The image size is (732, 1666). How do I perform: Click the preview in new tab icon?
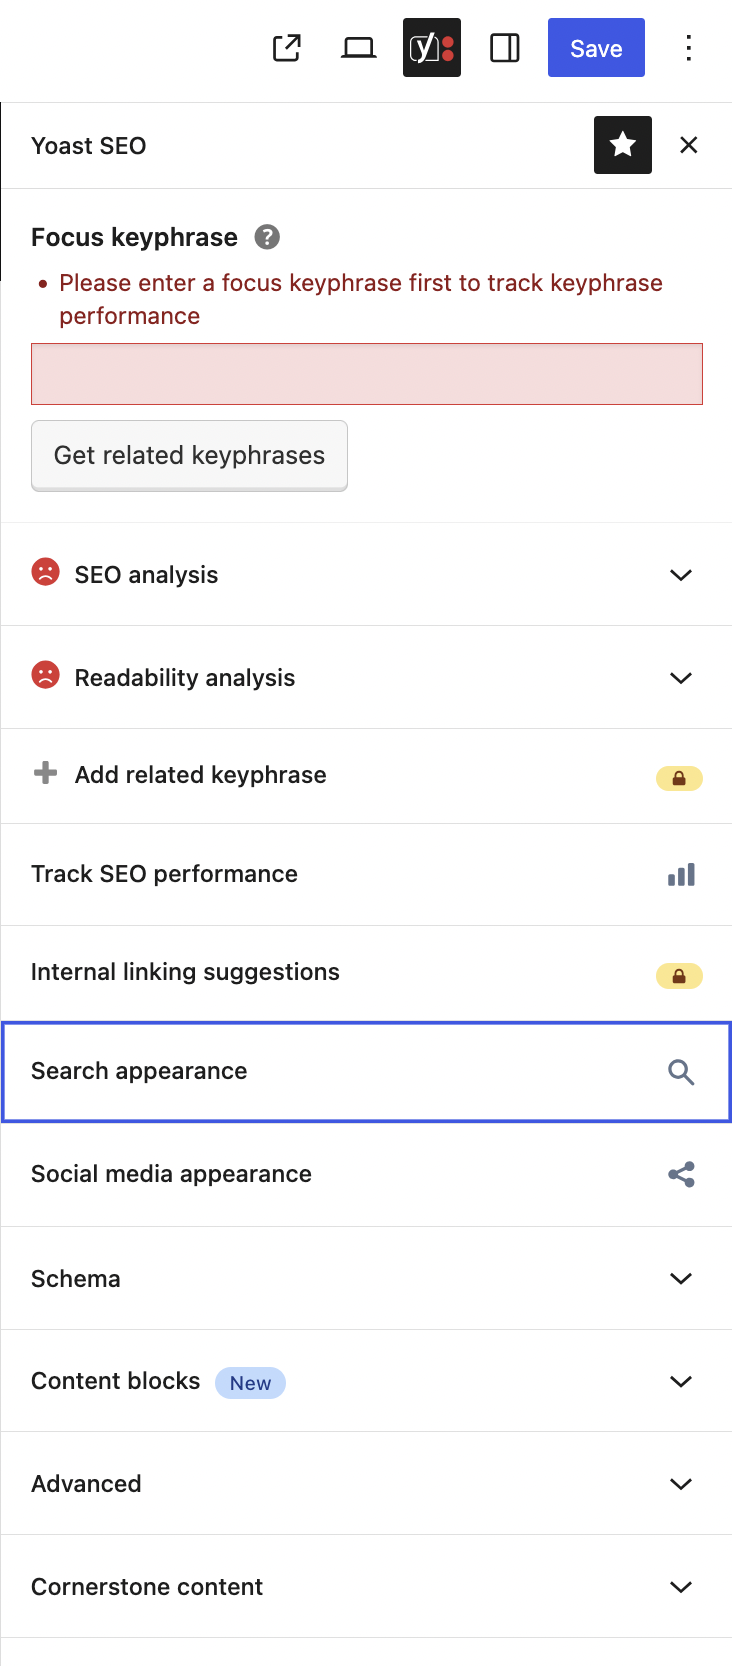pyautogui.click(x=287, y=47)
